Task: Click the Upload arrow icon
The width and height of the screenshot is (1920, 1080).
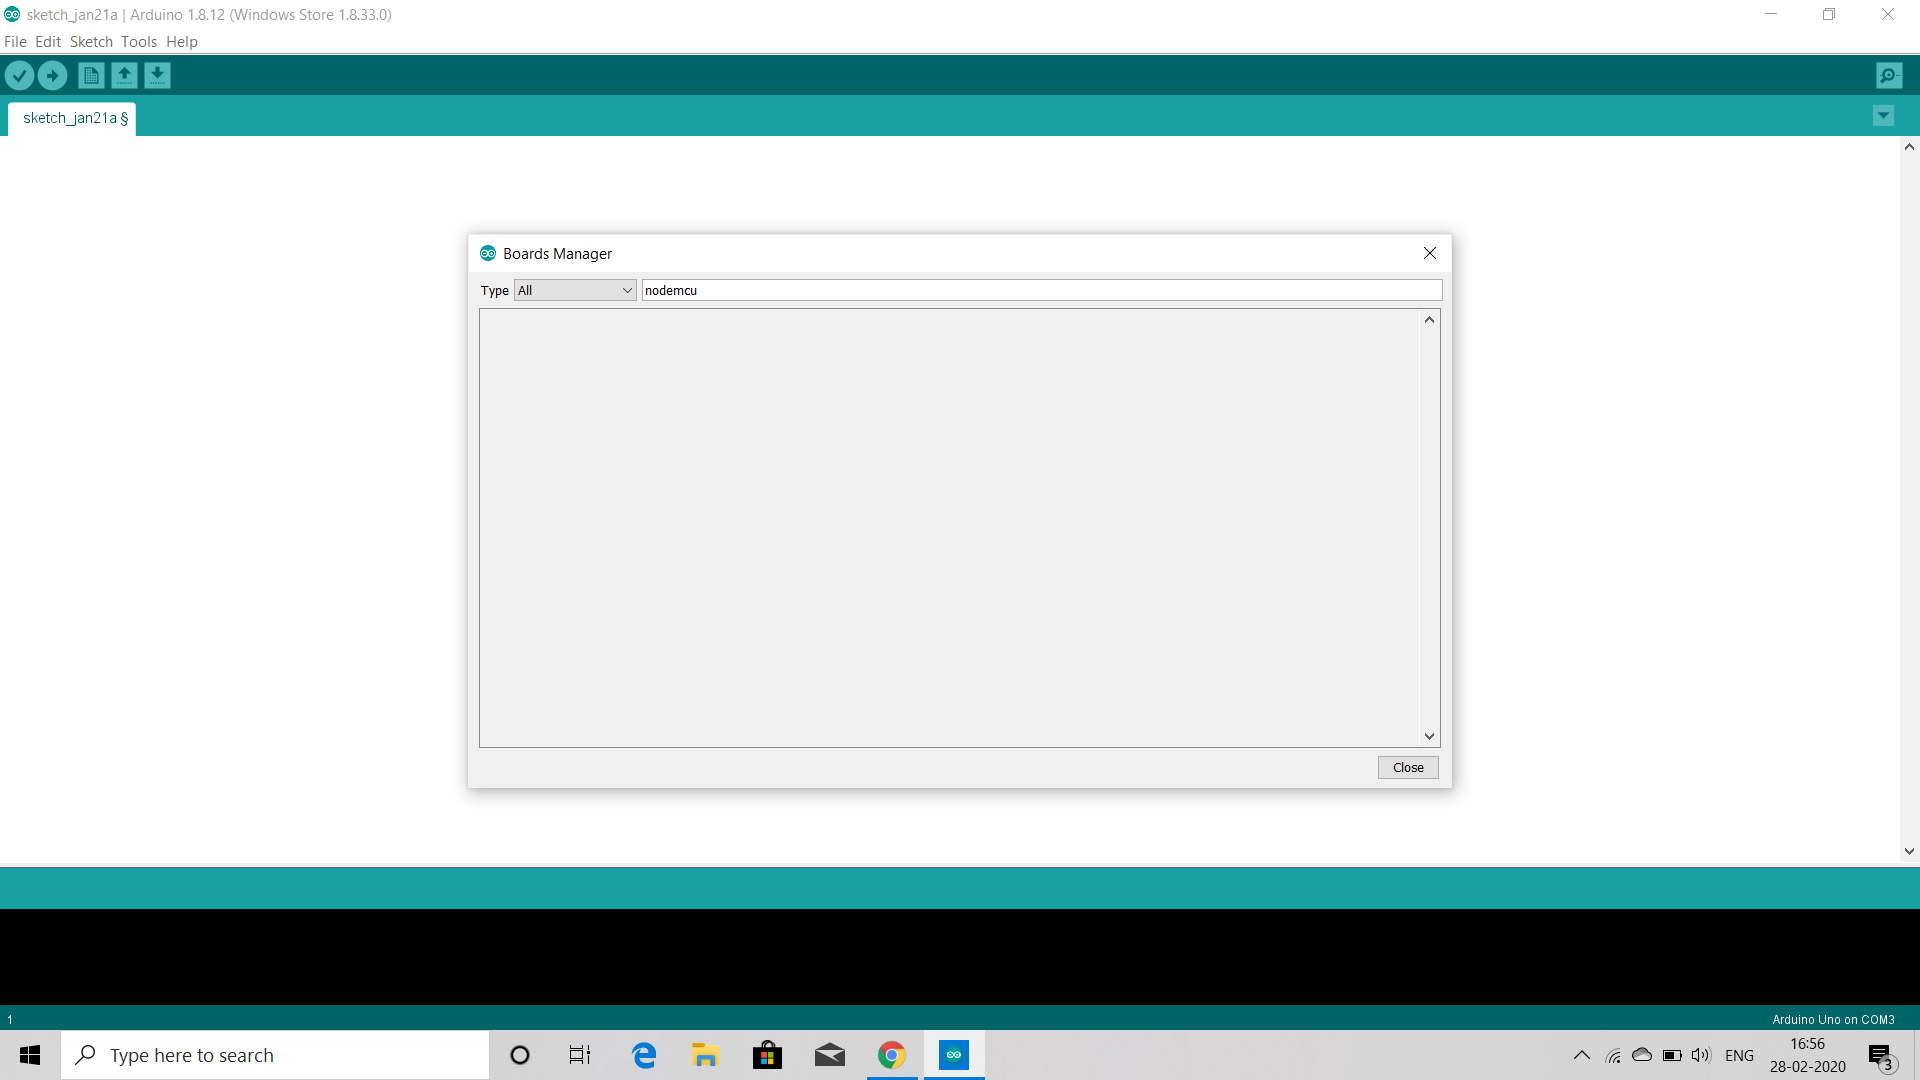Action: coord(52,75)
